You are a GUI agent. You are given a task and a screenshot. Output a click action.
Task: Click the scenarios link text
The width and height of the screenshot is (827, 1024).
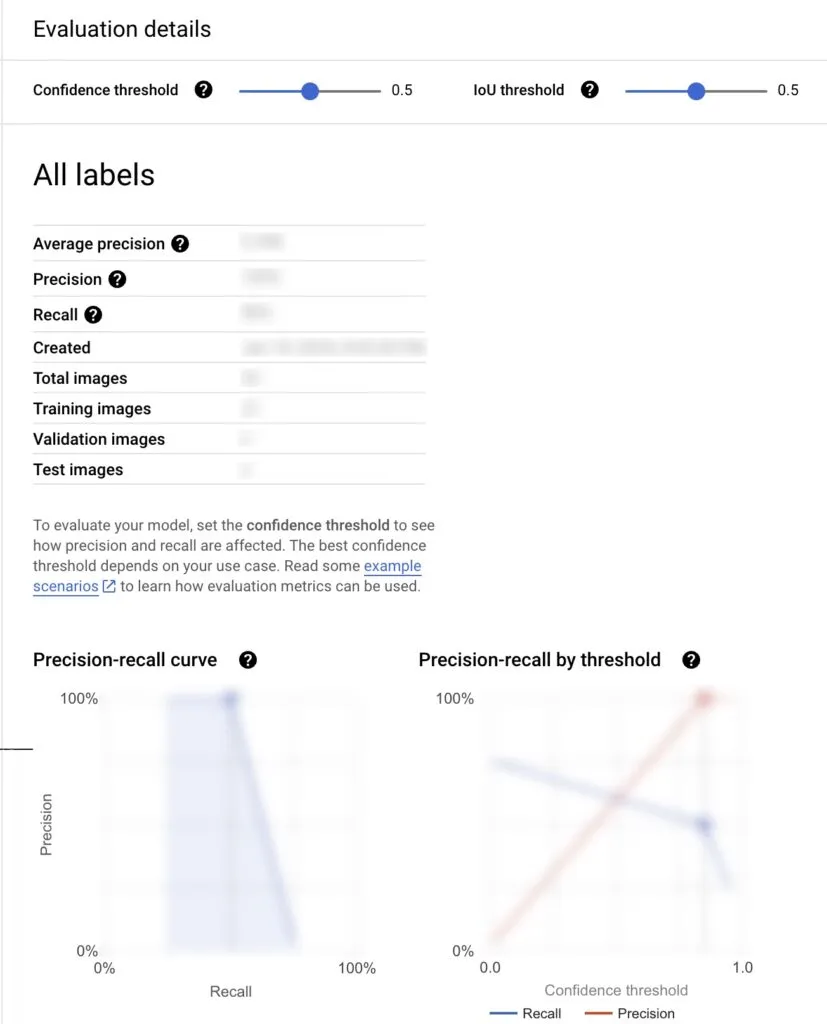[x=66, y=586]
